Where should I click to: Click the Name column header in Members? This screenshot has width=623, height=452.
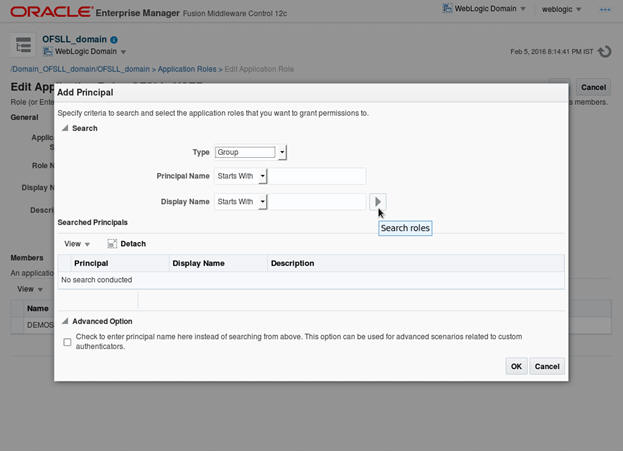coord(38,308)
